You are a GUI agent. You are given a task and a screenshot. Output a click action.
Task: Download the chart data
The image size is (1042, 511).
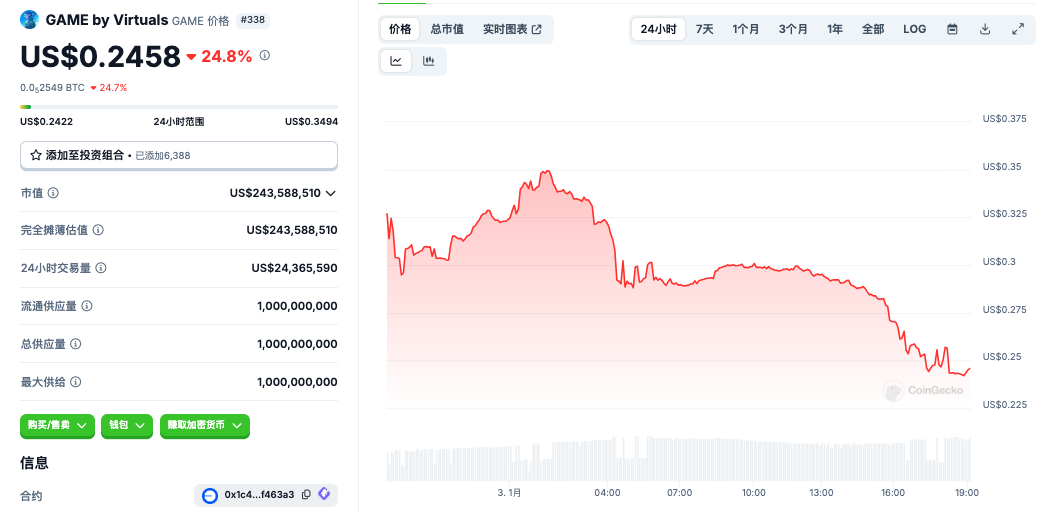point(985,29)
